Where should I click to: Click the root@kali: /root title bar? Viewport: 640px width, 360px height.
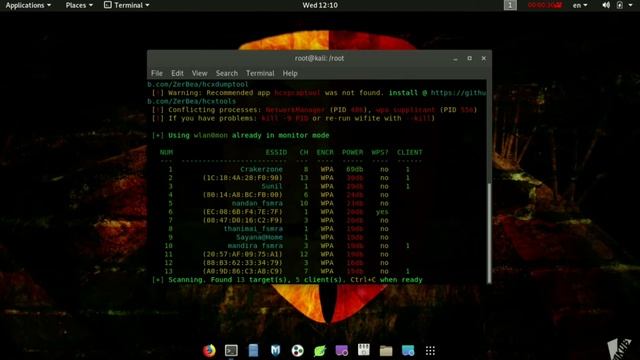click(x=319, y=58)
